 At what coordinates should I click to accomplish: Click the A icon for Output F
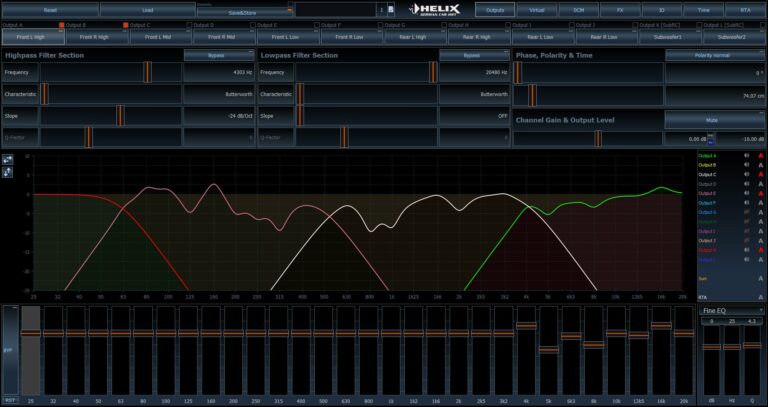(761, 203)
